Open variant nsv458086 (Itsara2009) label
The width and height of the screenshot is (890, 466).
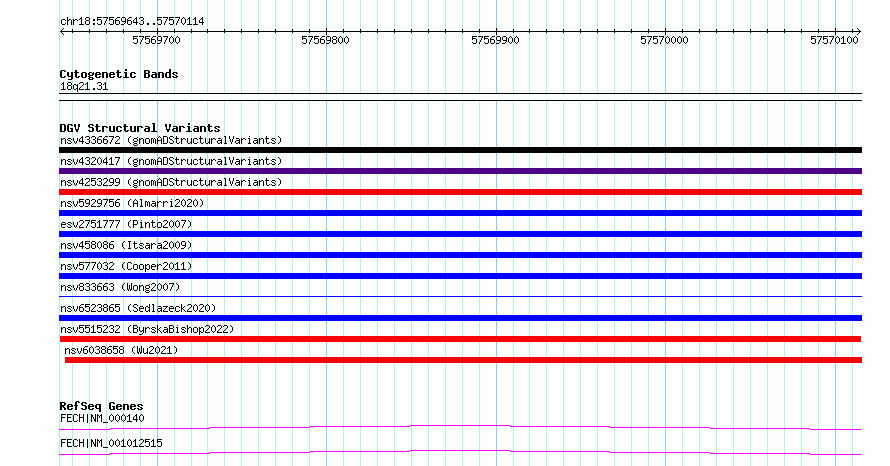click(126, 245)
